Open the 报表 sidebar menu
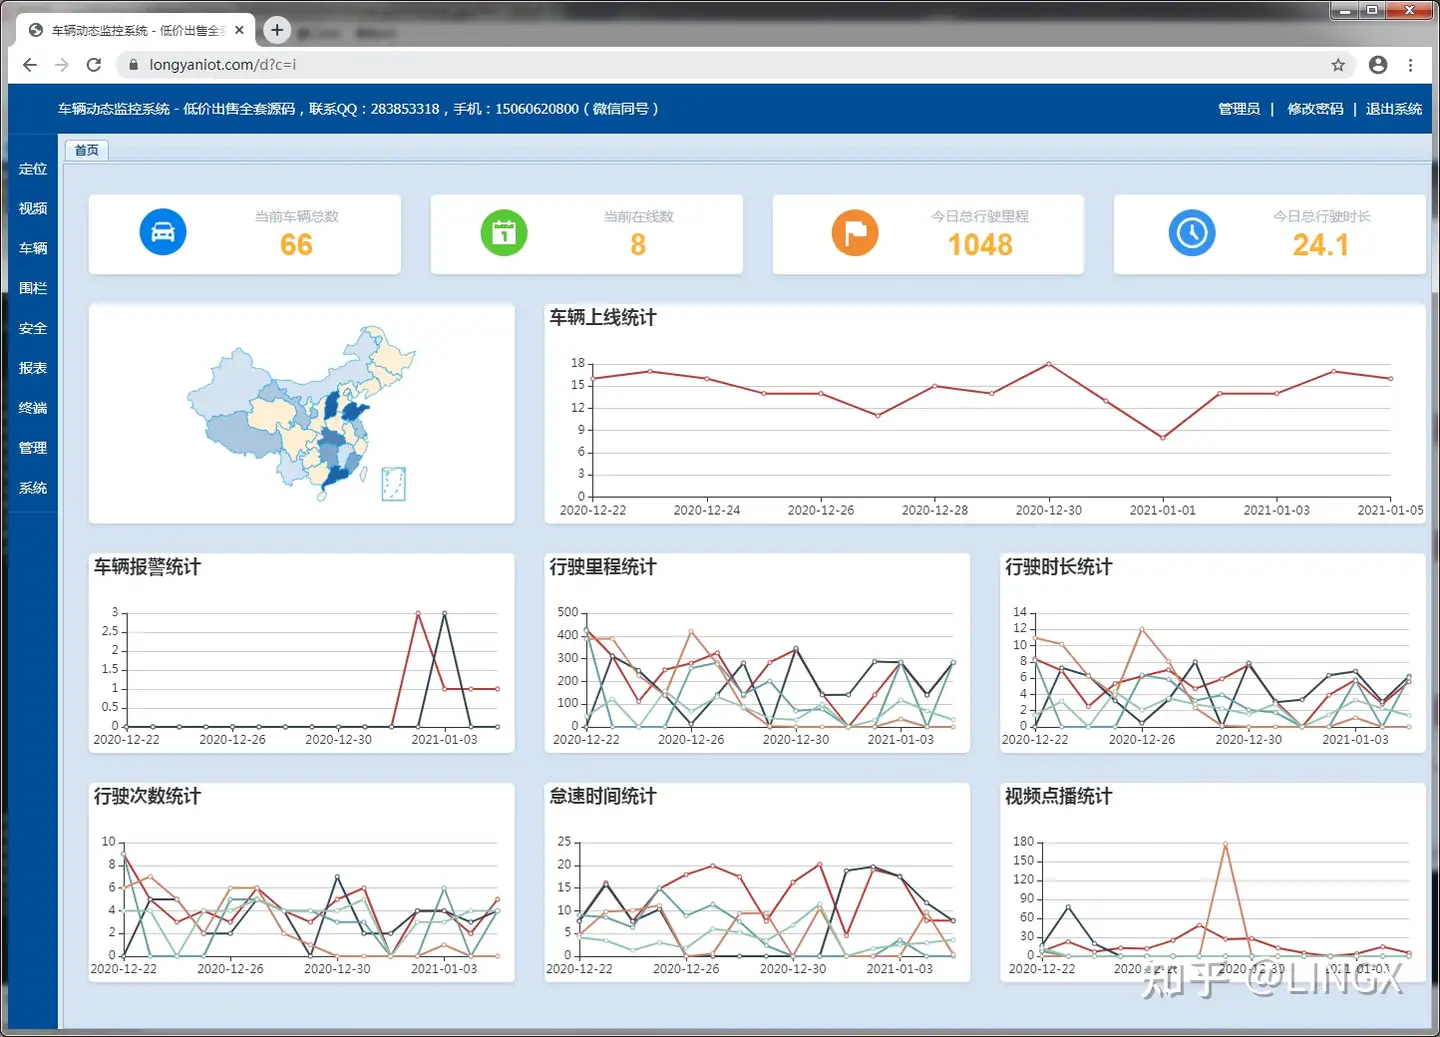Screen dimensions: 1440x1037 click(33, 368)
